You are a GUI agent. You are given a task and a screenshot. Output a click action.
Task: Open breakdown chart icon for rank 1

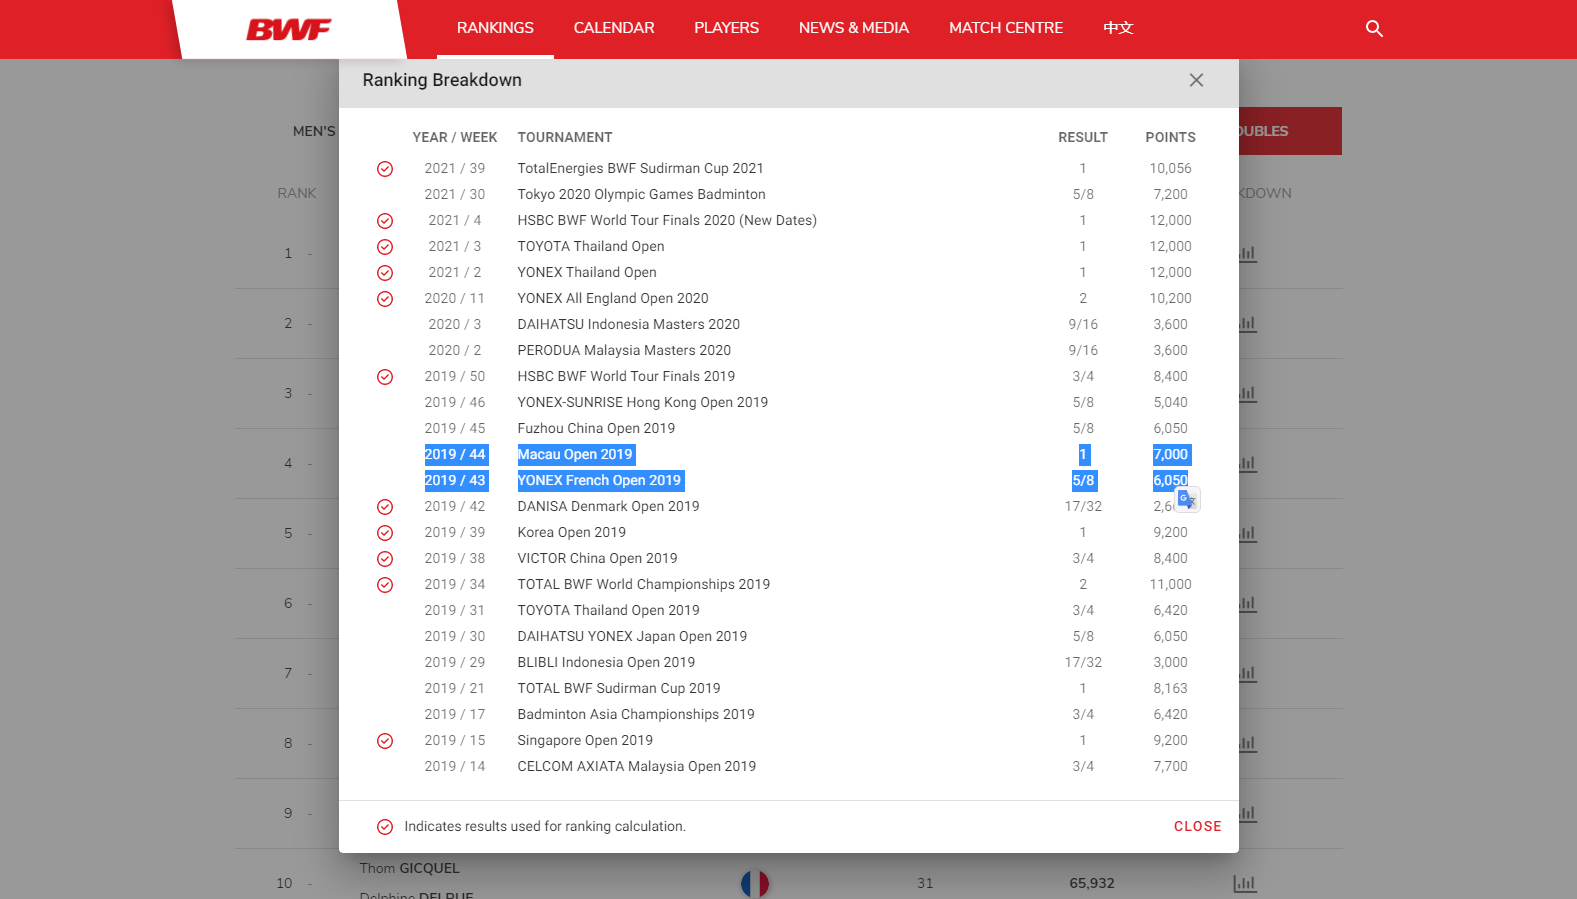(x=1247, y=254)
